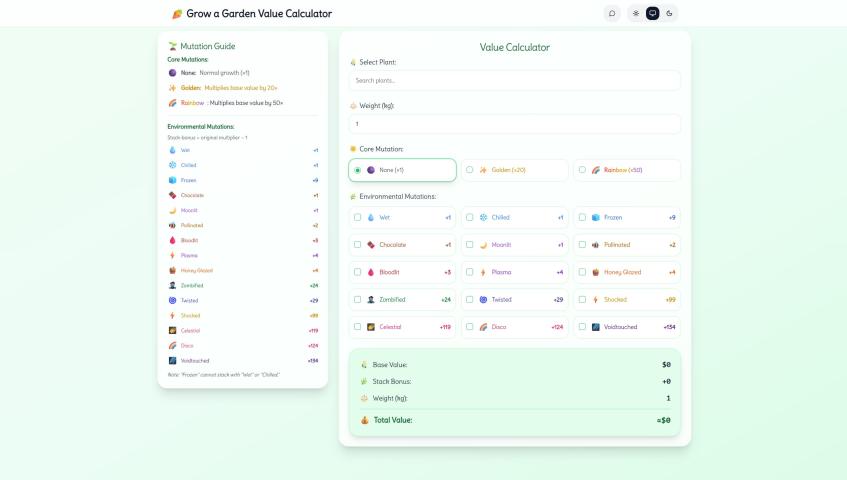Screen dimensions: 847x480
Task: Select the system theme monitor icon
Action: coord(653,14)
